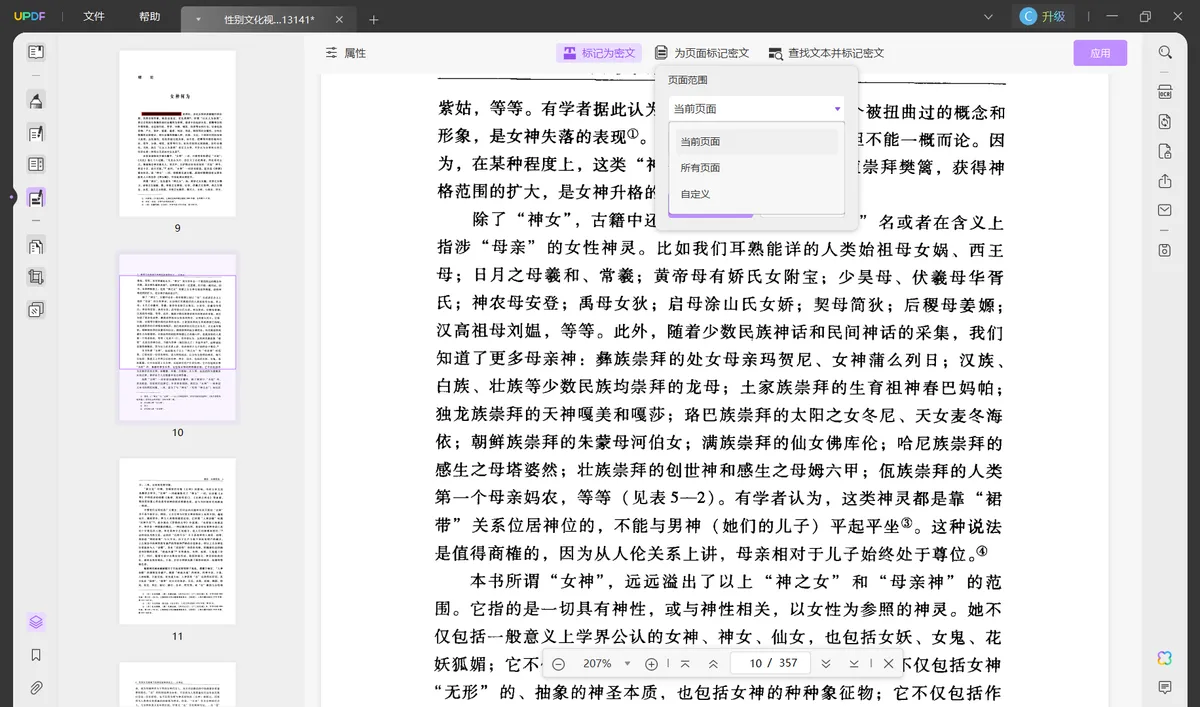The width and height of the screenshot is (1200, 707).
Task: Click the page number field showing 10 / 357
Action: coord(769,664)
